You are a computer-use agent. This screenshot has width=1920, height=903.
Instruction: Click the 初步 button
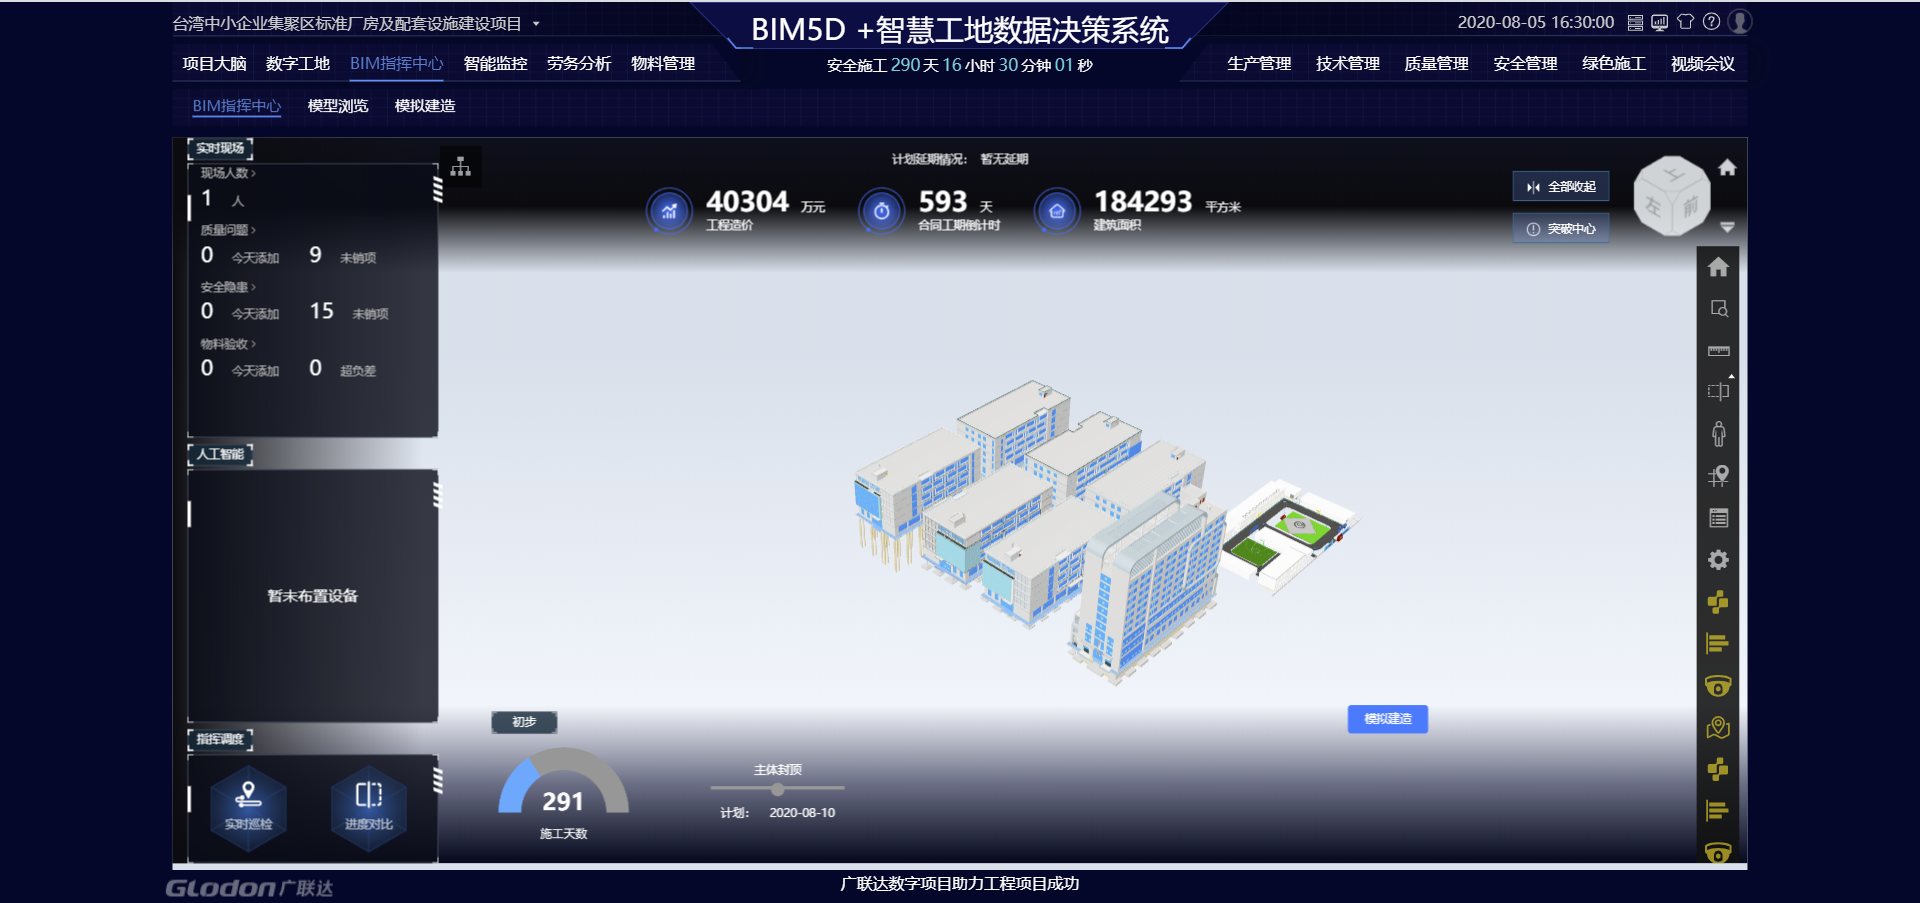point(524,722)
